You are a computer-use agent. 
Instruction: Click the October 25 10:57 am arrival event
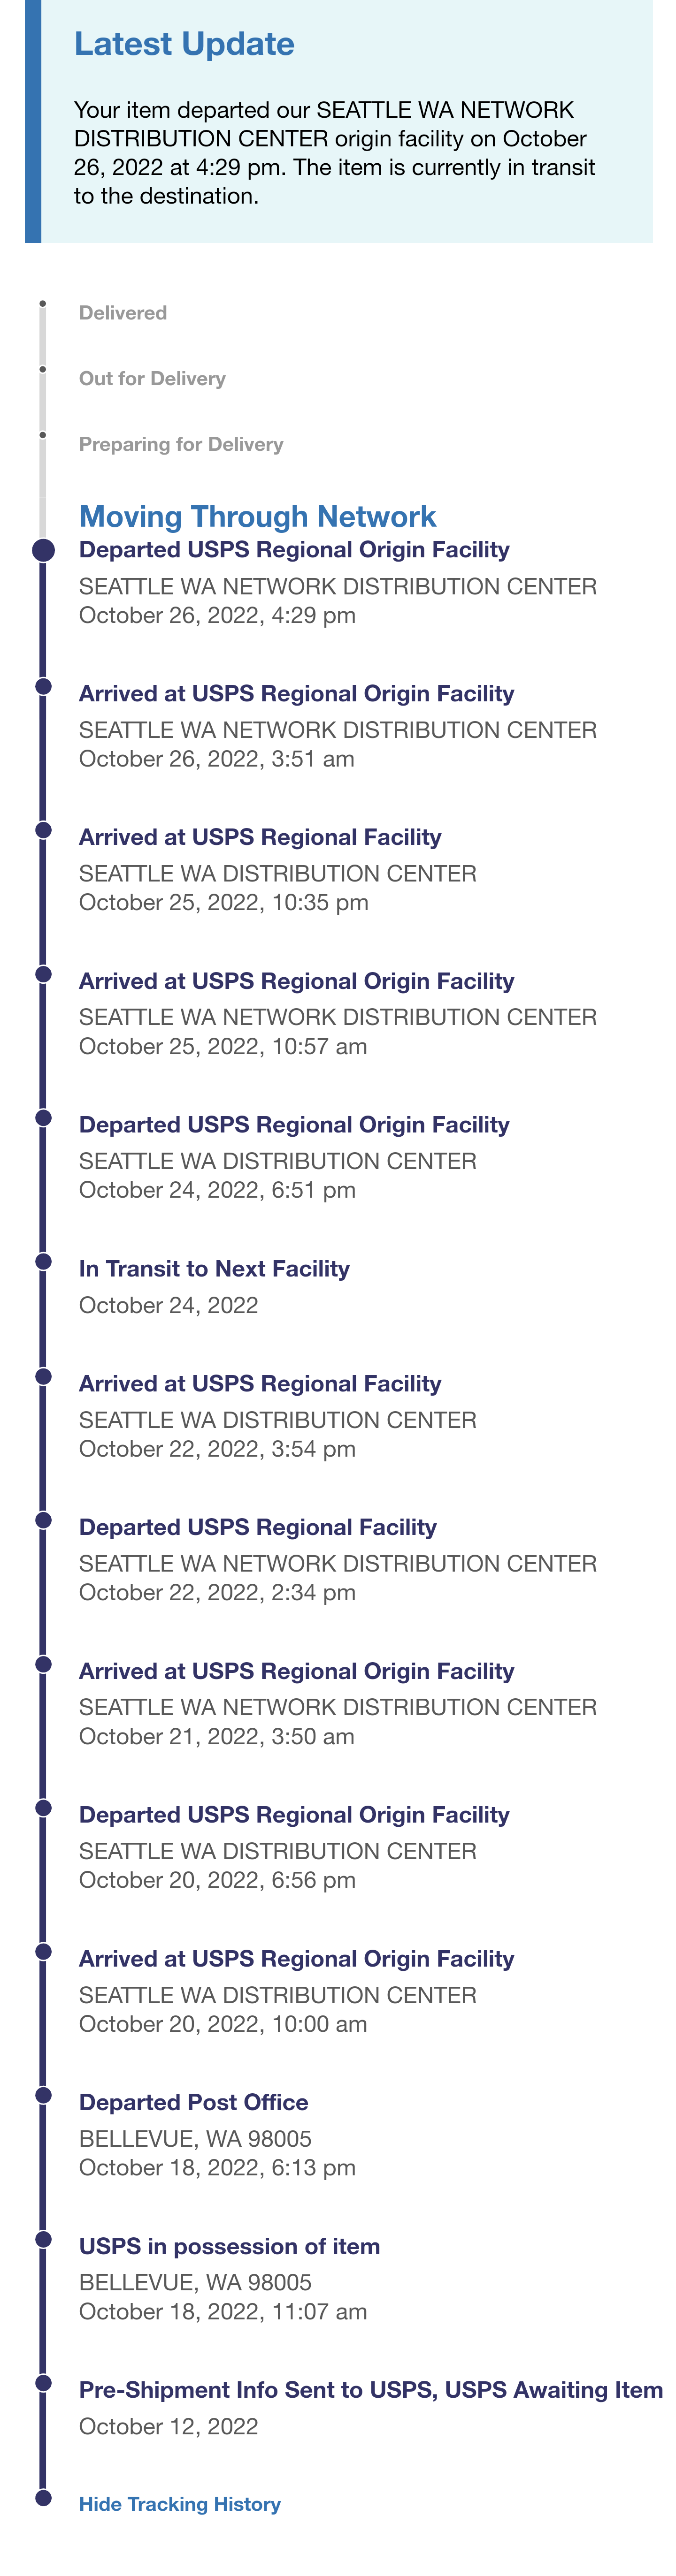coord(338,1013)
